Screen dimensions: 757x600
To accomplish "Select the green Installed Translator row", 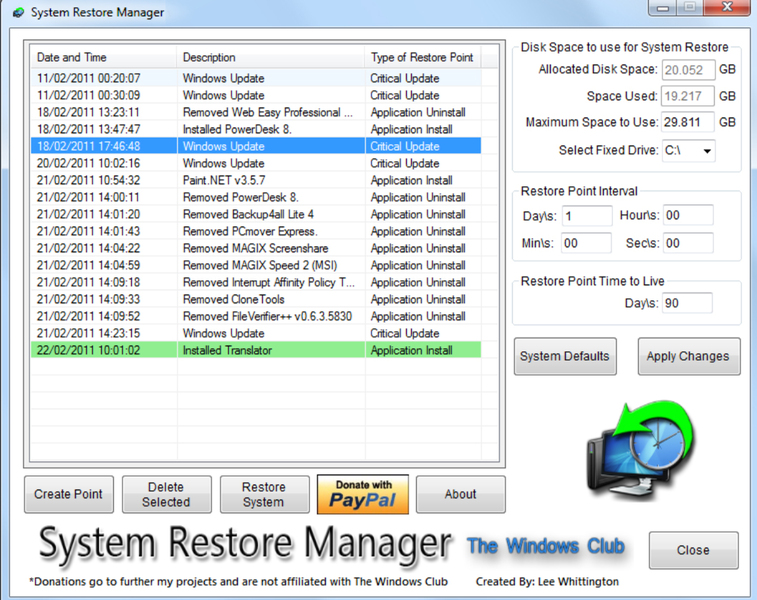I will (x=256, y=350).
